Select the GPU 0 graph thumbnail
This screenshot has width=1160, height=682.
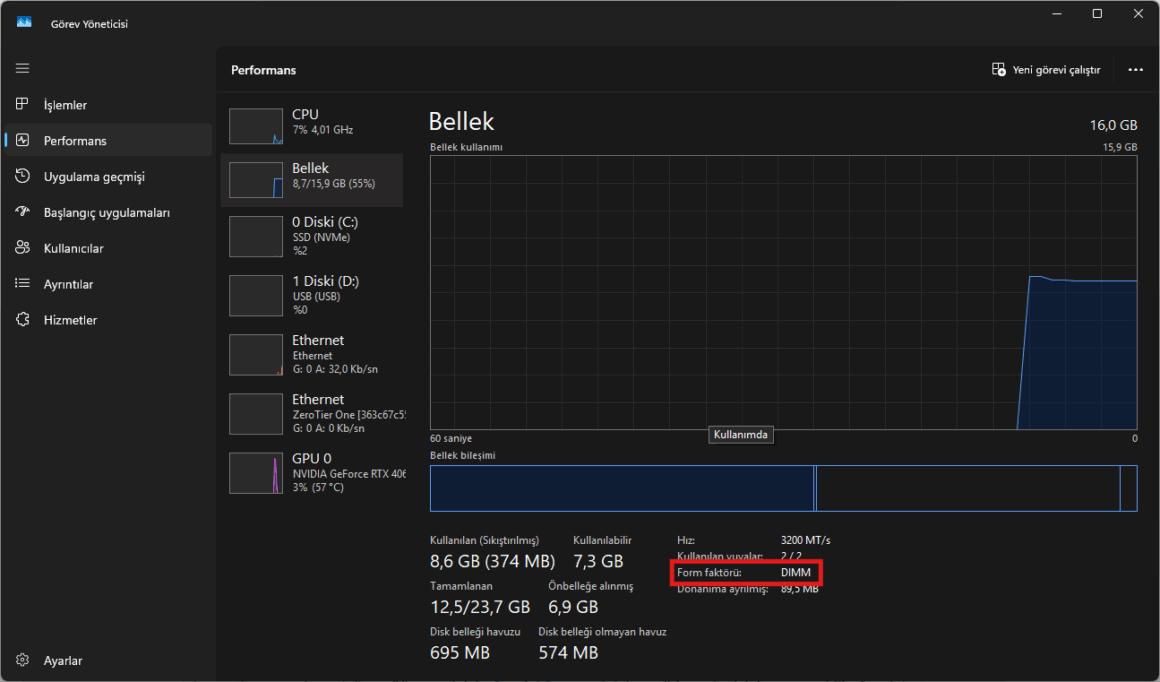click(256, 473)
